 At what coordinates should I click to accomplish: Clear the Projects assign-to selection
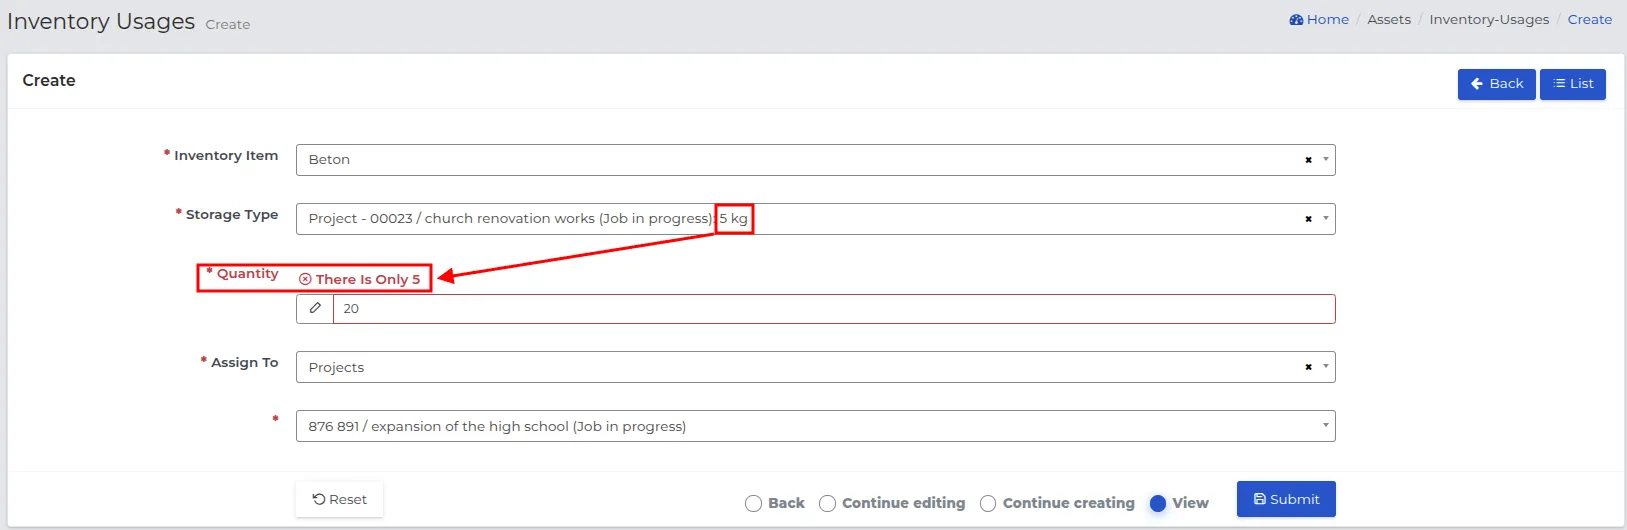point(1308,367)
